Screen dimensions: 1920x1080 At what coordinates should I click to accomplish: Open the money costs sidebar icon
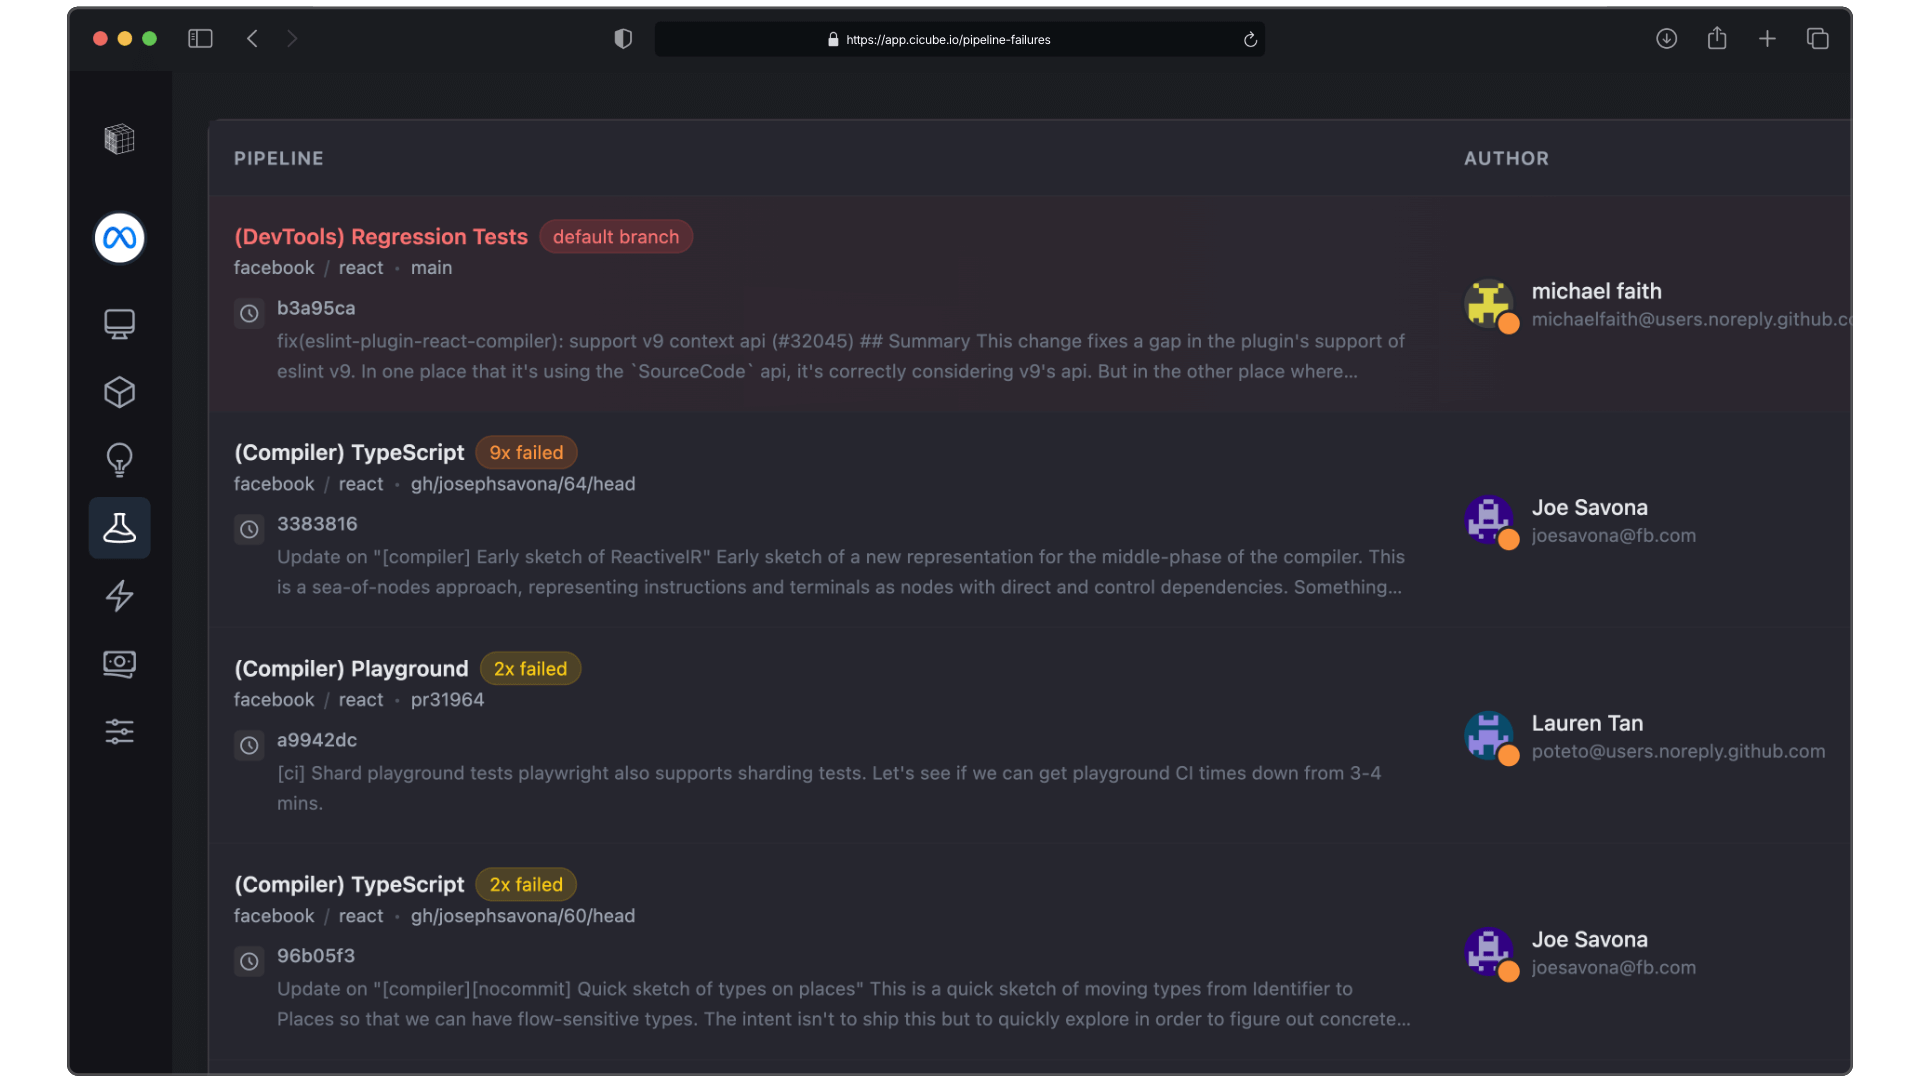tap(119, 664)
